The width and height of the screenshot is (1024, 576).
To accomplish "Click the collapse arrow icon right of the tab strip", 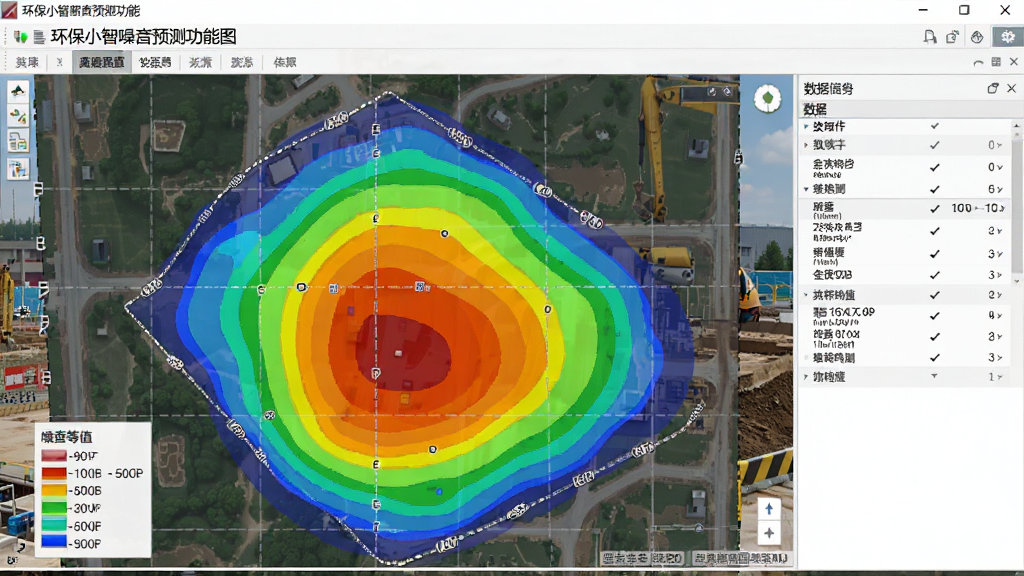I will click(x=978, y=63).
